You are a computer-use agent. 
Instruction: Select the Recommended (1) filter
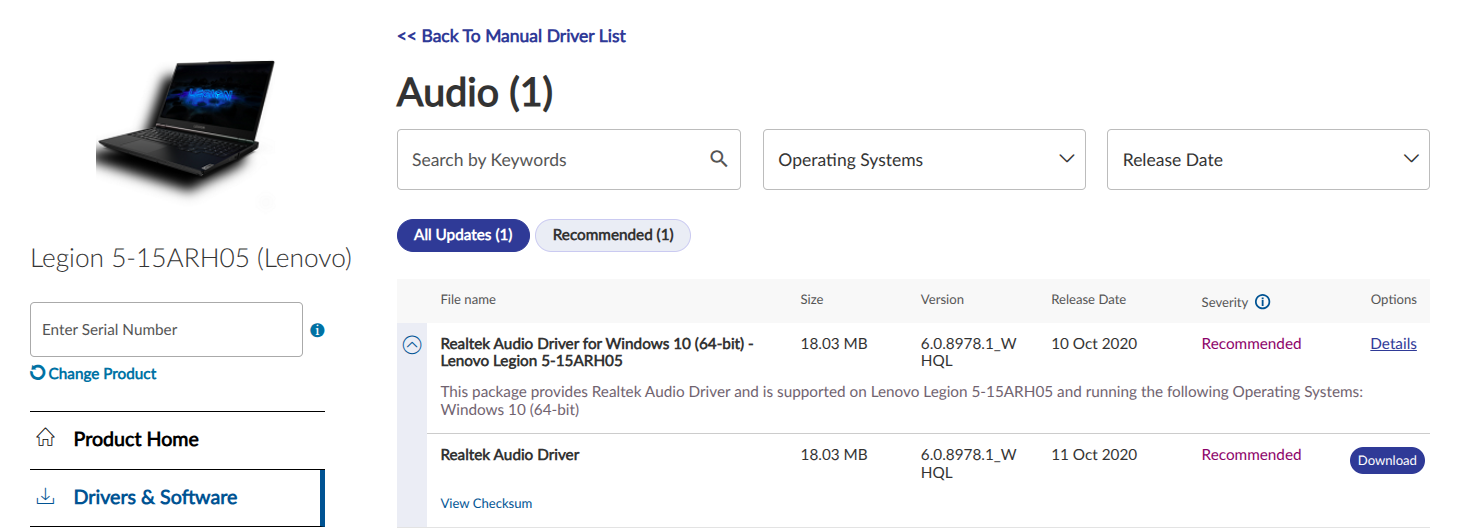click(x=613, y=235)
